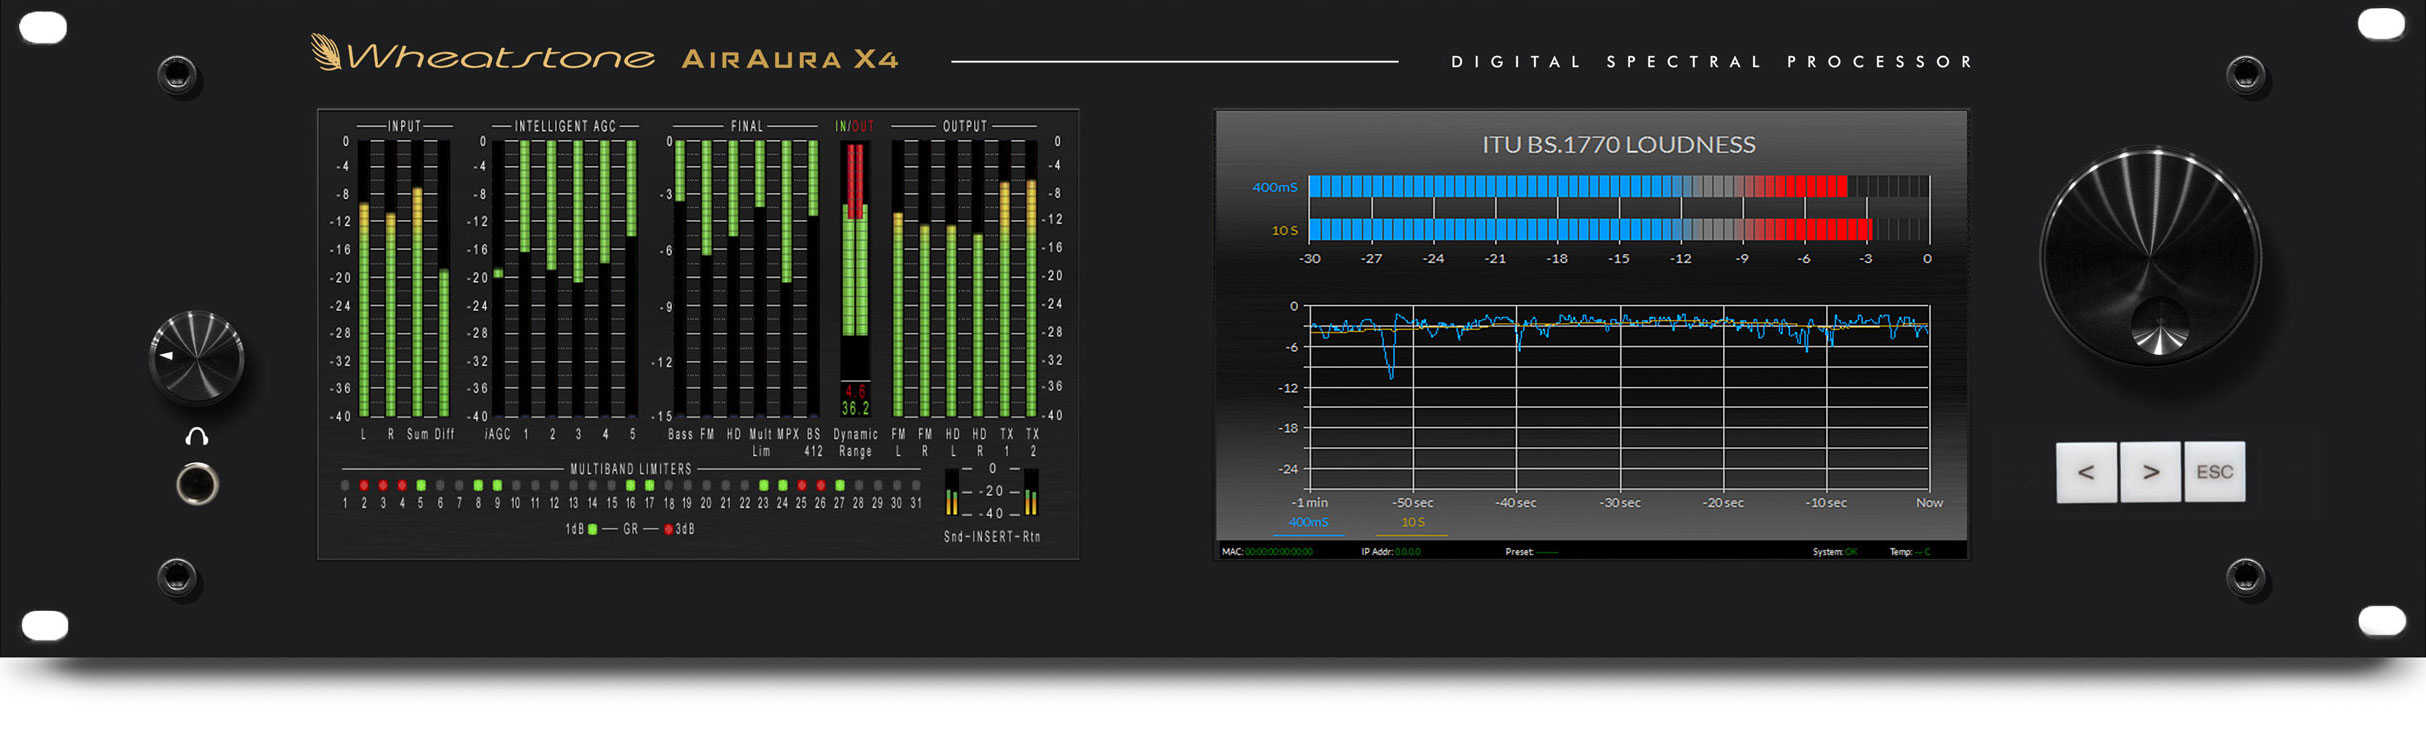Screen dimensions: 2426x740
Task: Click the 10 S loudness bar meter
Action: [x=1619, y=230]
